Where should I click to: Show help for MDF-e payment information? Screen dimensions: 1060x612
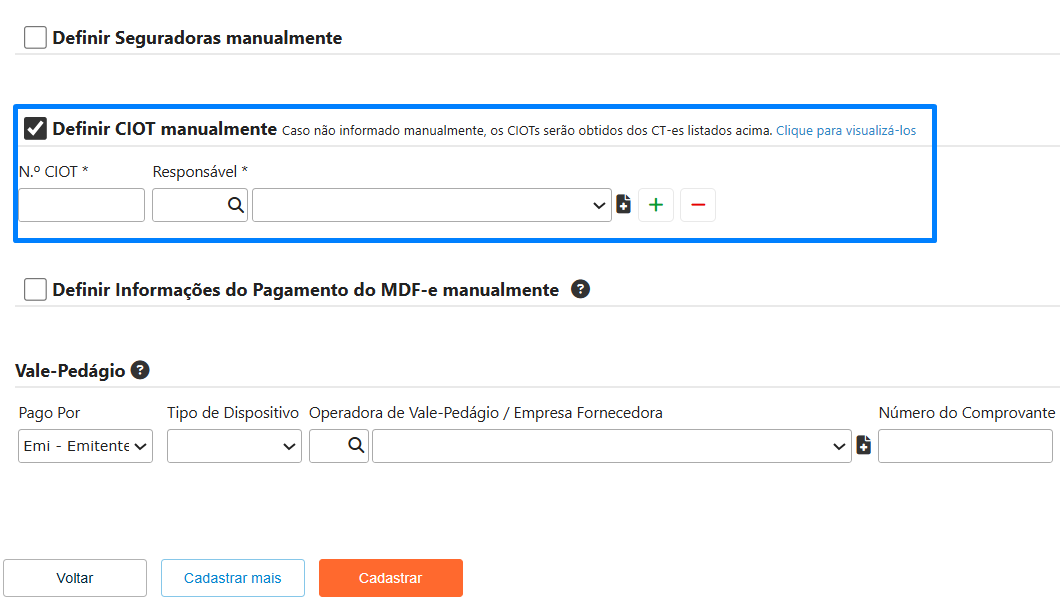click(580, 289)
